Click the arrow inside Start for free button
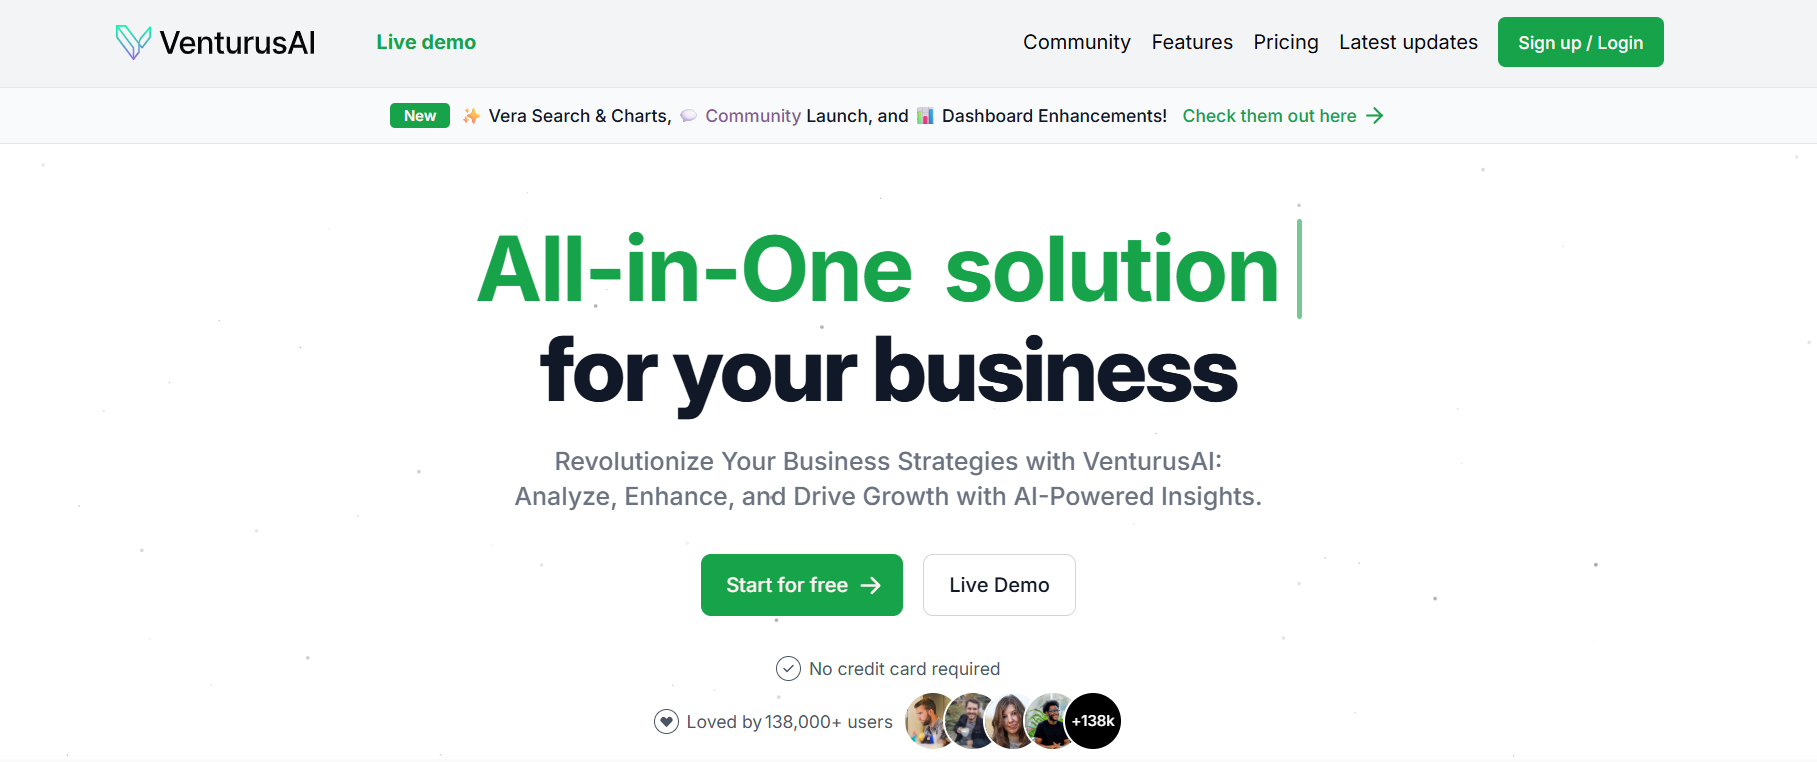 (x=871, y=585)
